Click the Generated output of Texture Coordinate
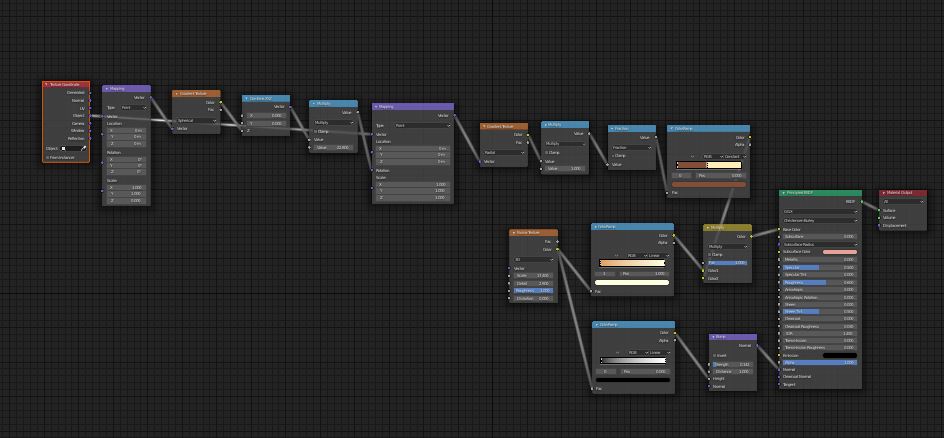Screen dimensions: 944x438 click(90, 93)
